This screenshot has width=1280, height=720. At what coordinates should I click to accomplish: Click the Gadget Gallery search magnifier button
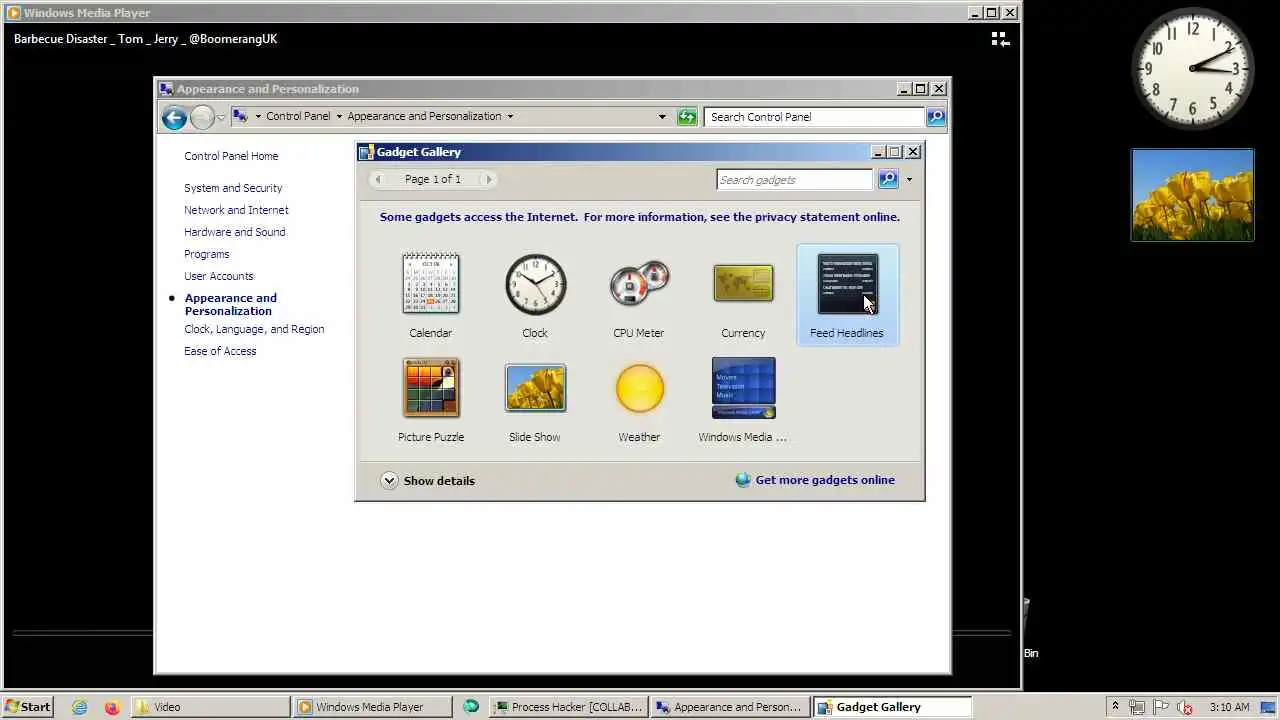pos(888,179)
